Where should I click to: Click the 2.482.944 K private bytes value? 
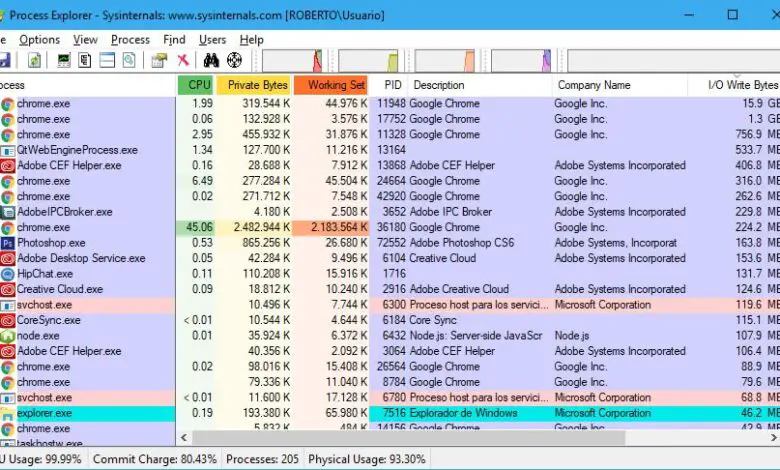[262, 228]
